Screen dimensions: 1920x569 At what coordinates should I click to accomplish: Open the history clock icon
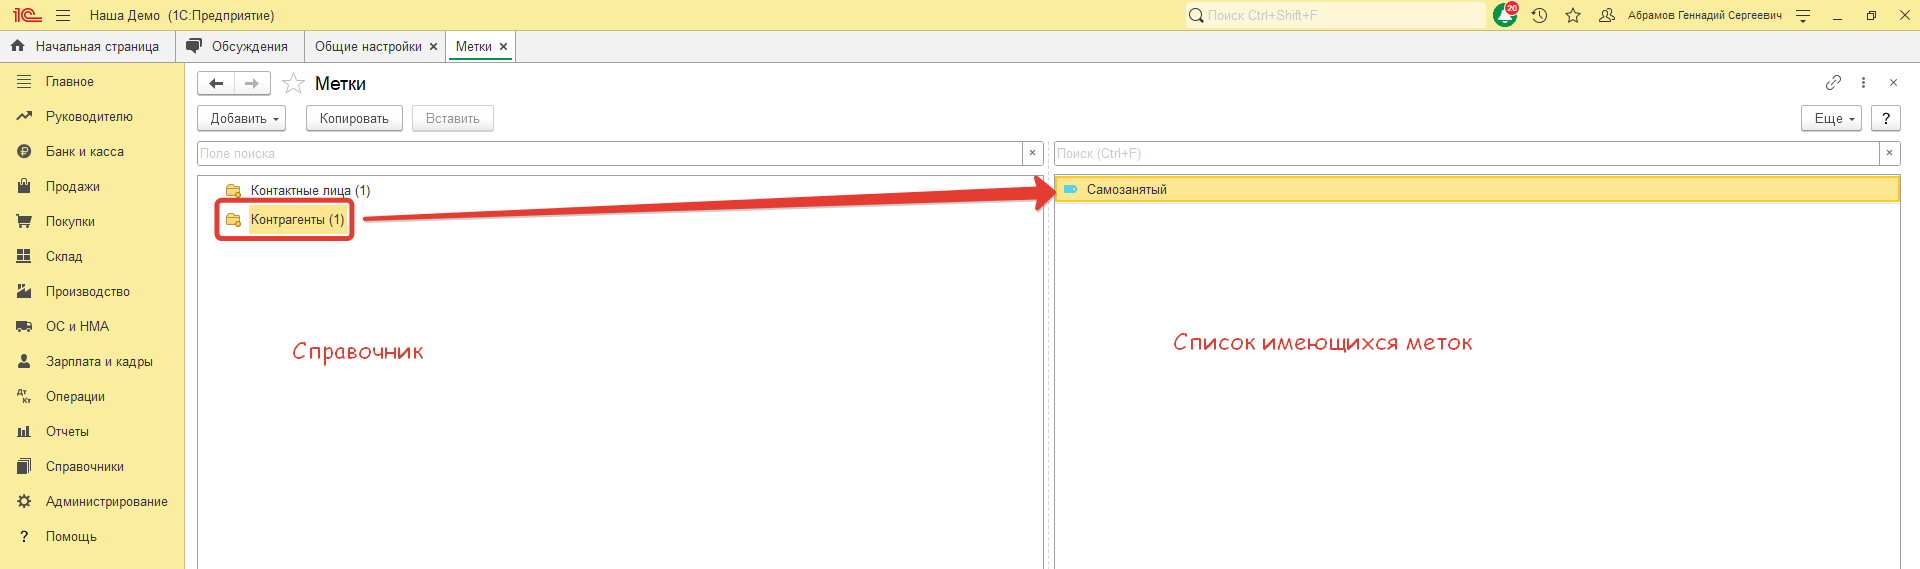click(x=1539, y=15)
